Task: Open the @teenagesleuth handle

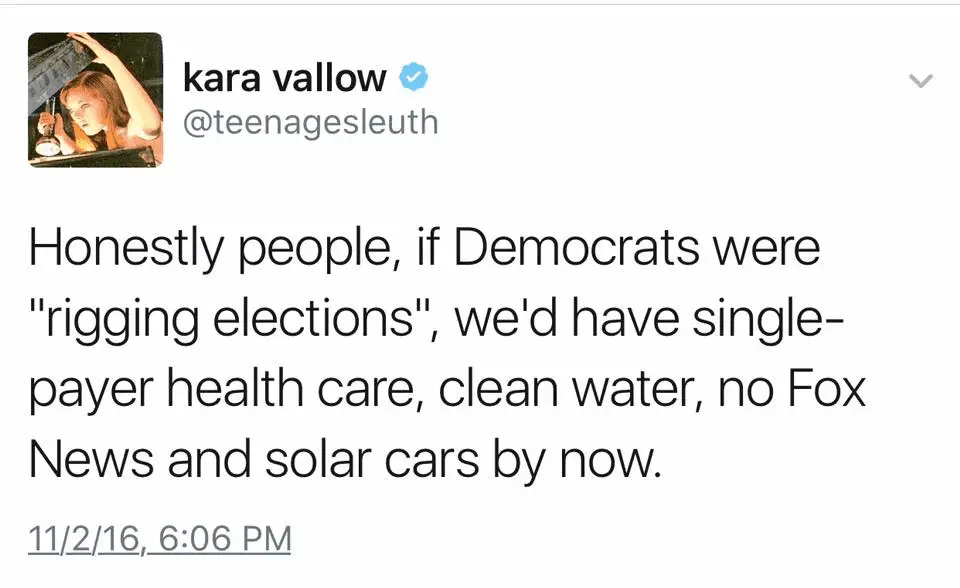Action: 311,122
